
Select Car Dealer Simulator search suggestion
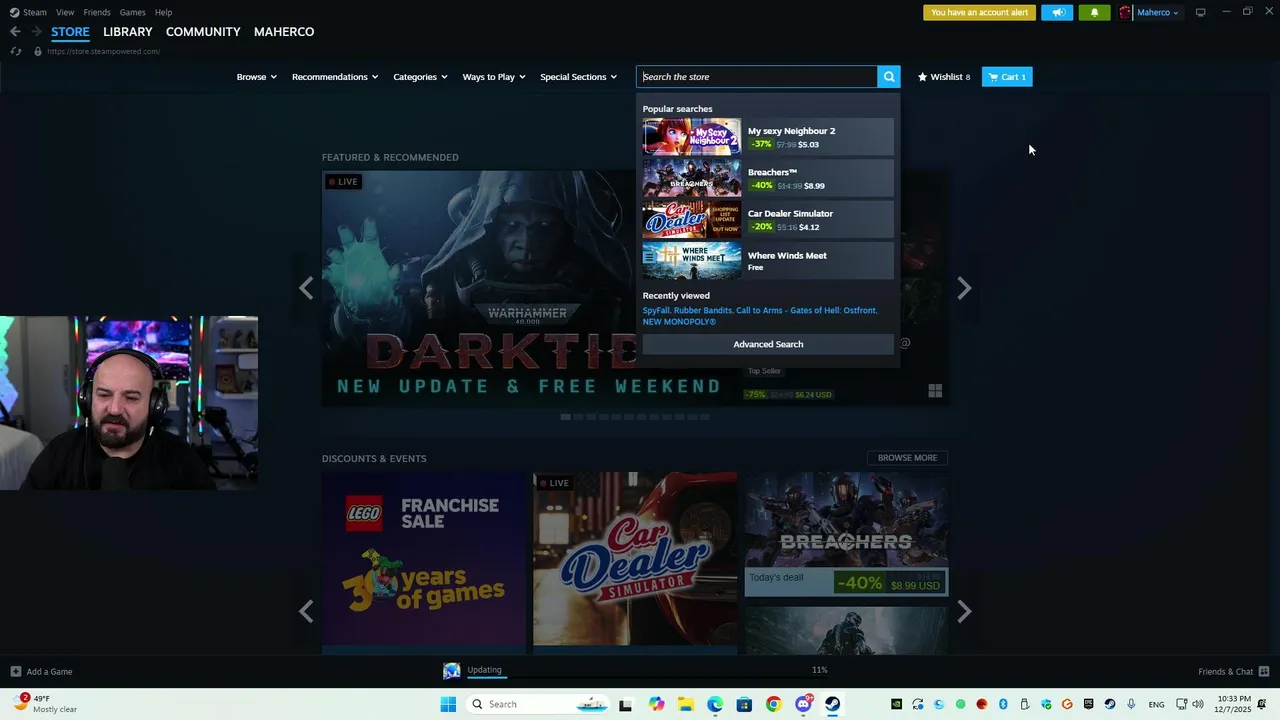[768, 220]
